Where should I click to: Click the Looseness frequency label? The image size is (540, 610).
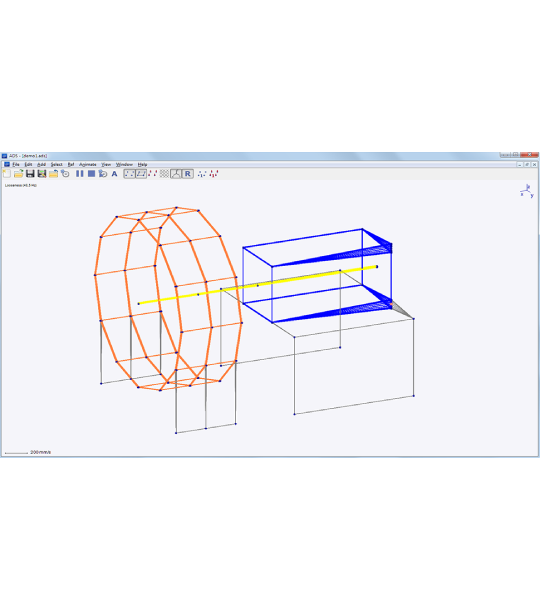(21, 185)
